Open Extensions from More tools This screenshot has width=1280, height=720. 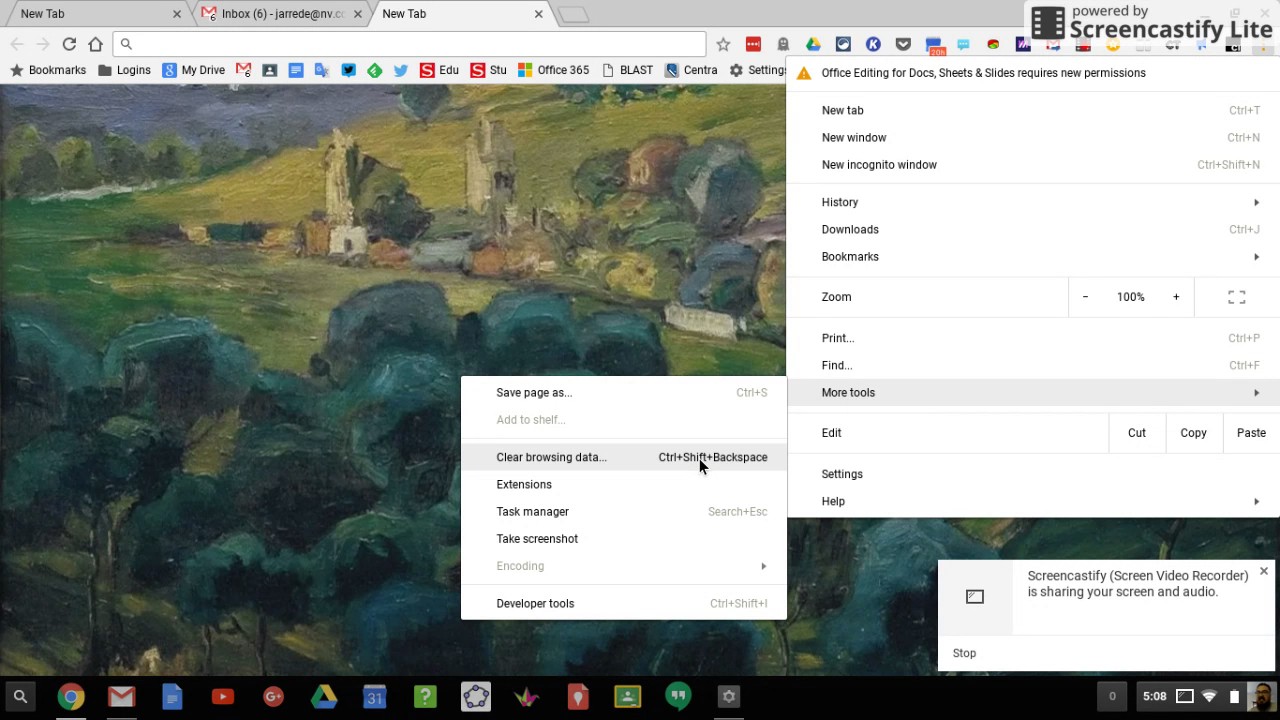pos(624,484)
